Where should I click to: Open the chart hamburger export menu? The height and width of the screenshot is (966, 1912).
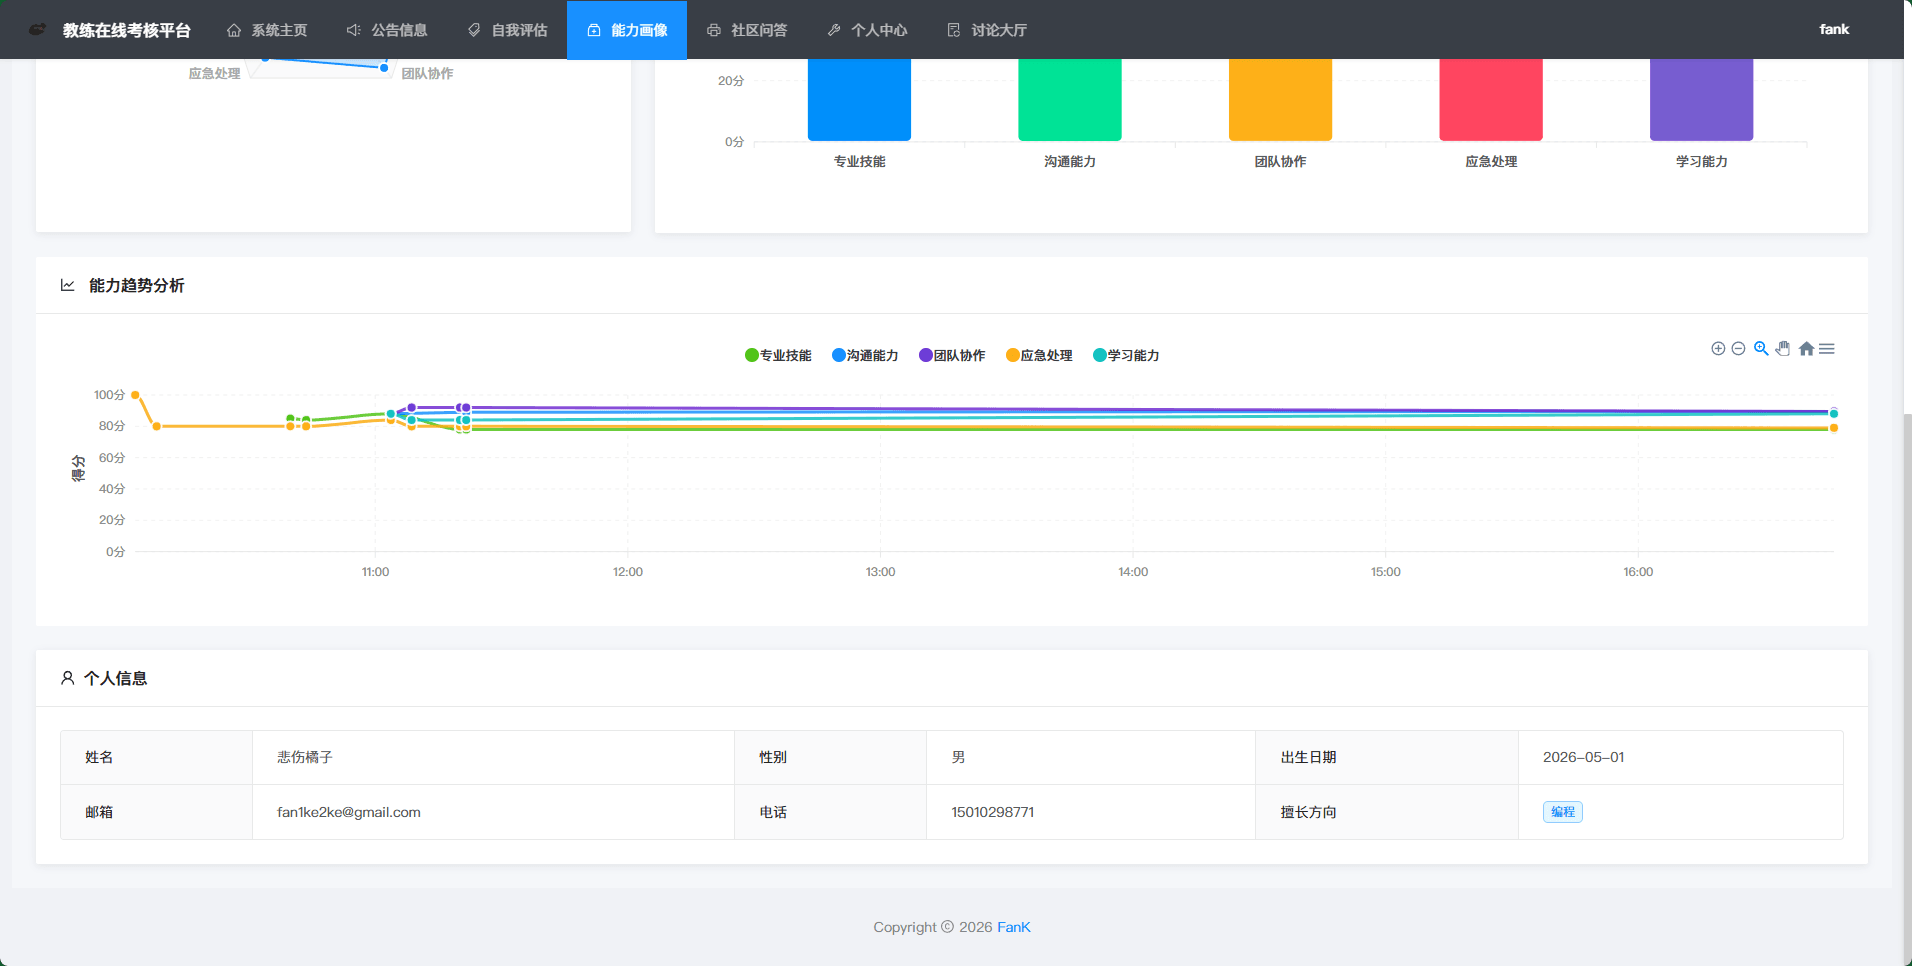tap(1827, 349)
